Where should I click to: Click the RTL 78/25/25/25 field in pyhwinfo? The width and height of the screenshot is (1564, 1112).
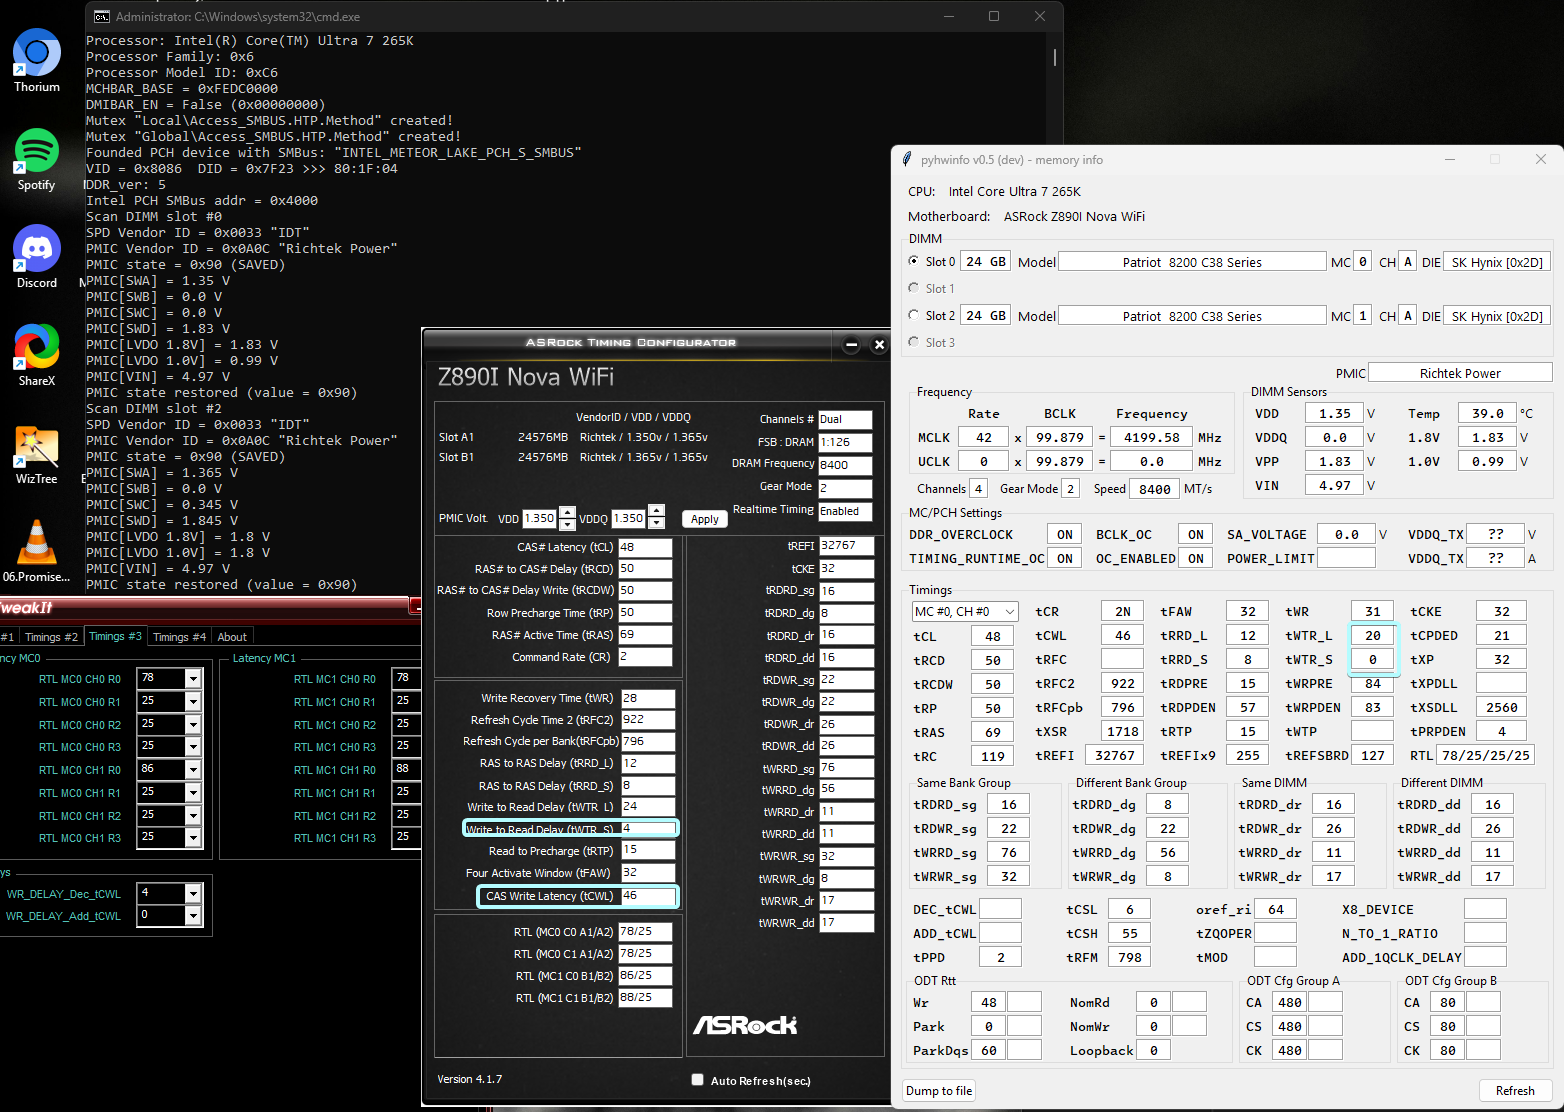[x=1486, y=755]
